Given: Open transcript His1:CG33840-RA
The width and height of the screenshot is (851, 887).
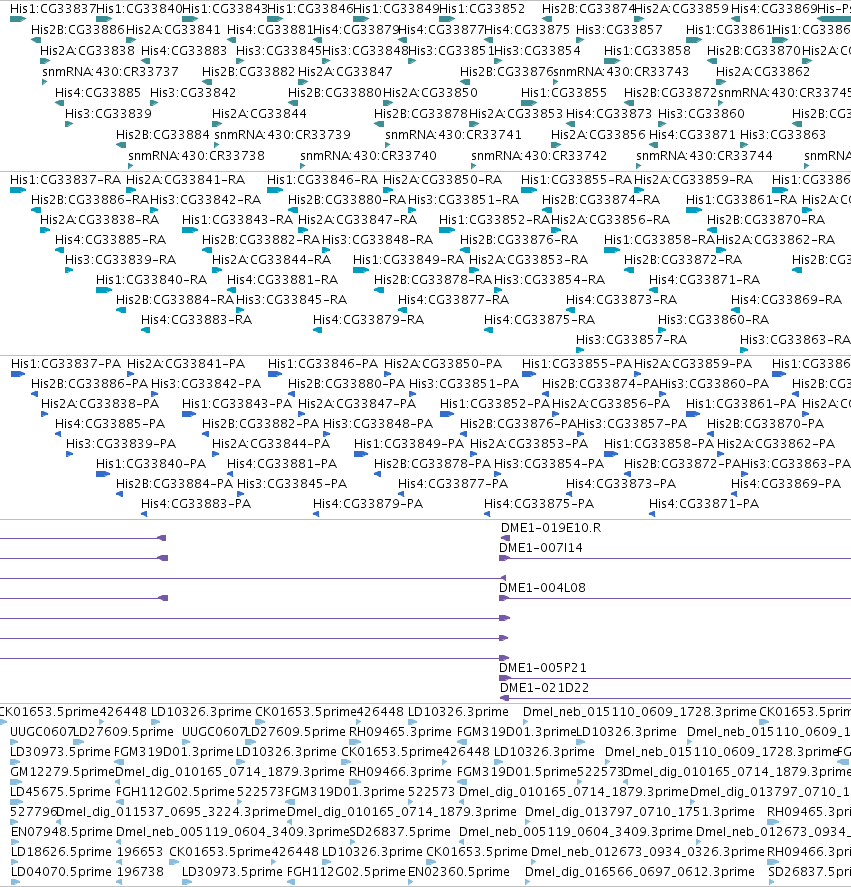Looking at the screenshot, I should point(152,279).
